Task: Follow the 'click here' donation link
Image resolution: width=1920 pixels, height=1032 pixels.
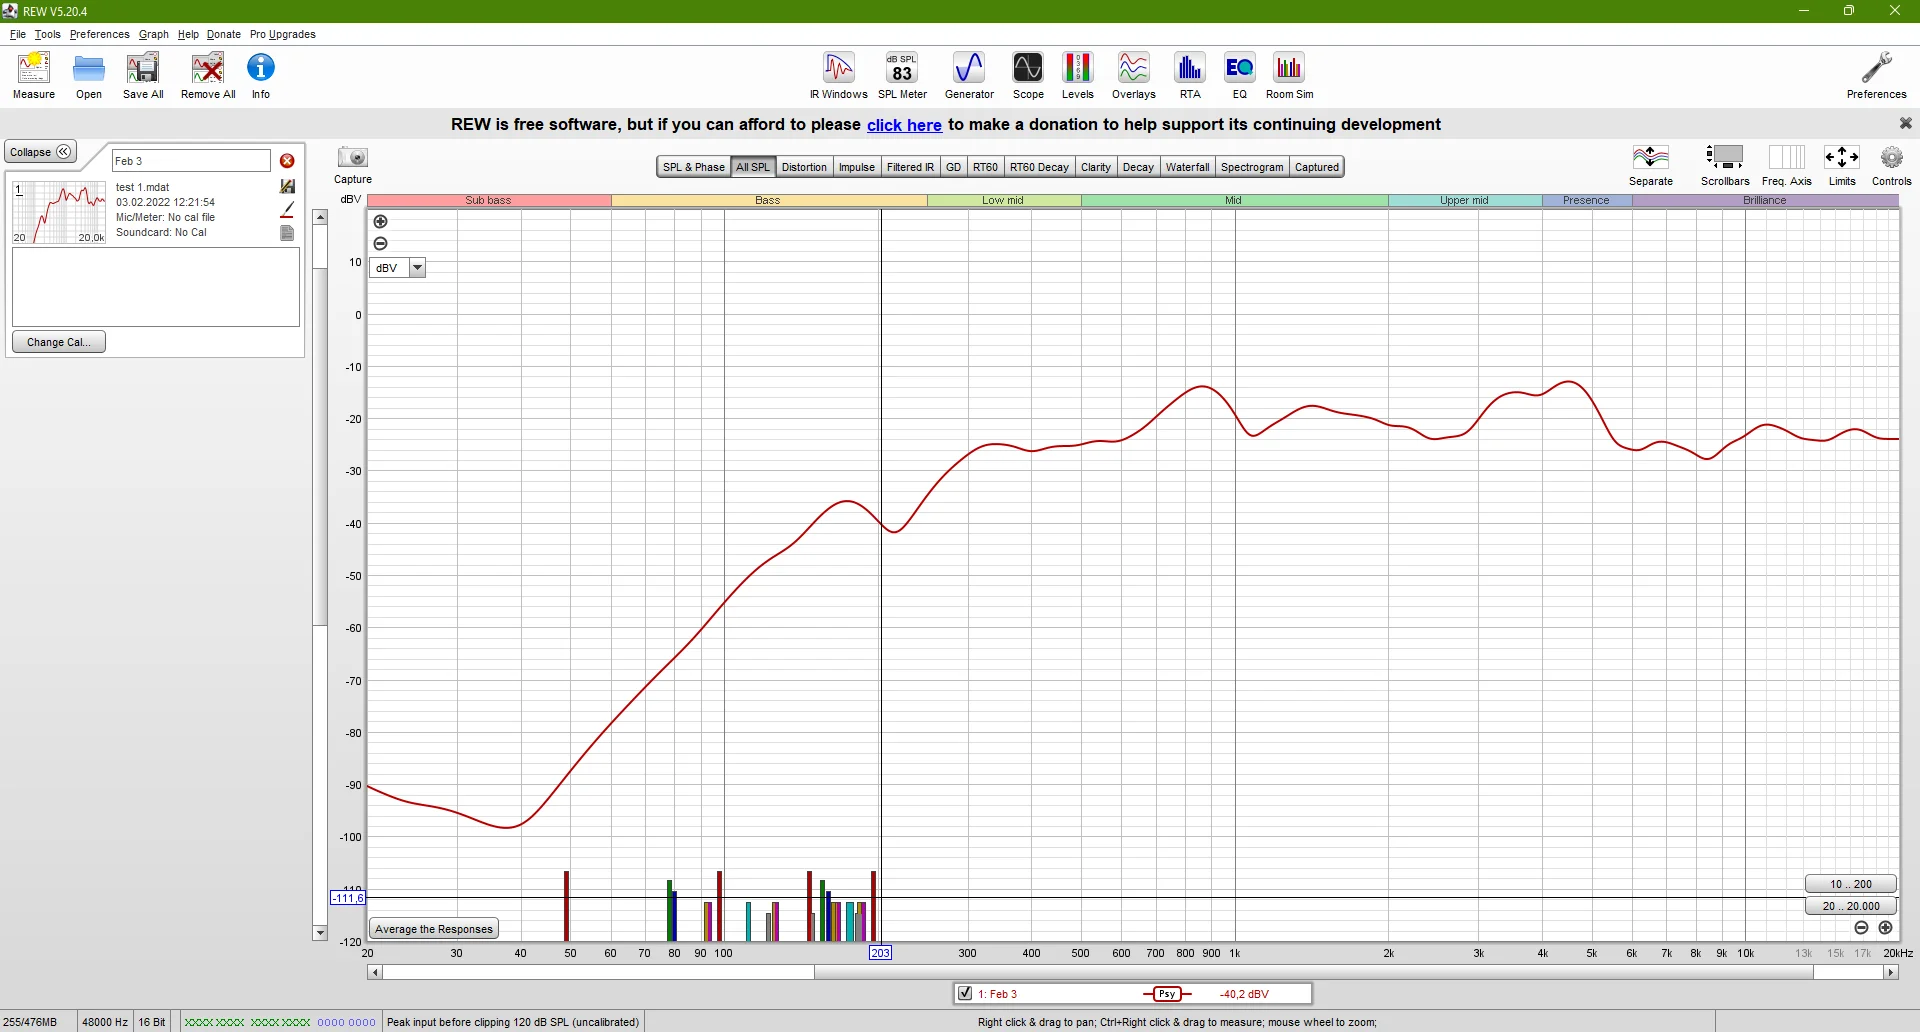Action: click(904, 125)
